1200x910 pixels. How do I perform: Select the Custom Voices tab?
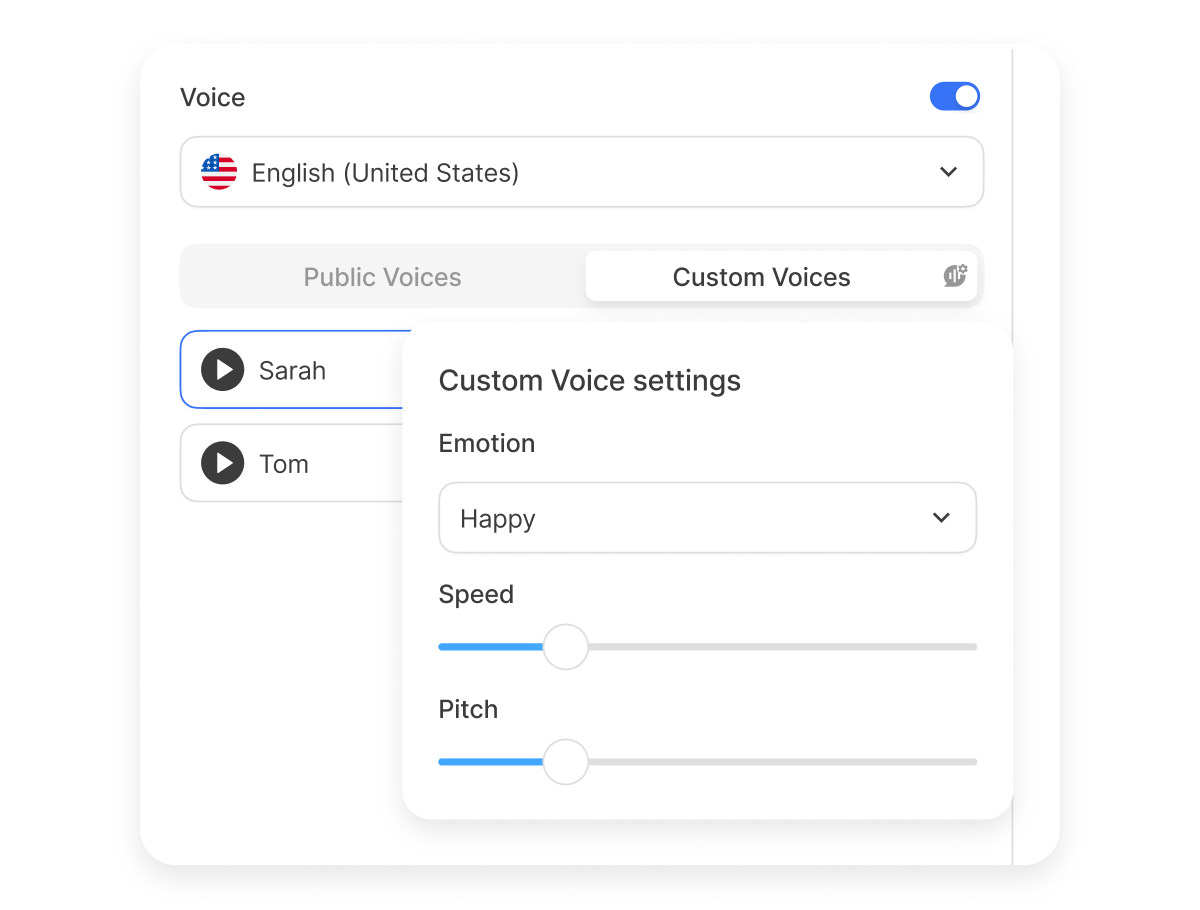click(762, 277)
